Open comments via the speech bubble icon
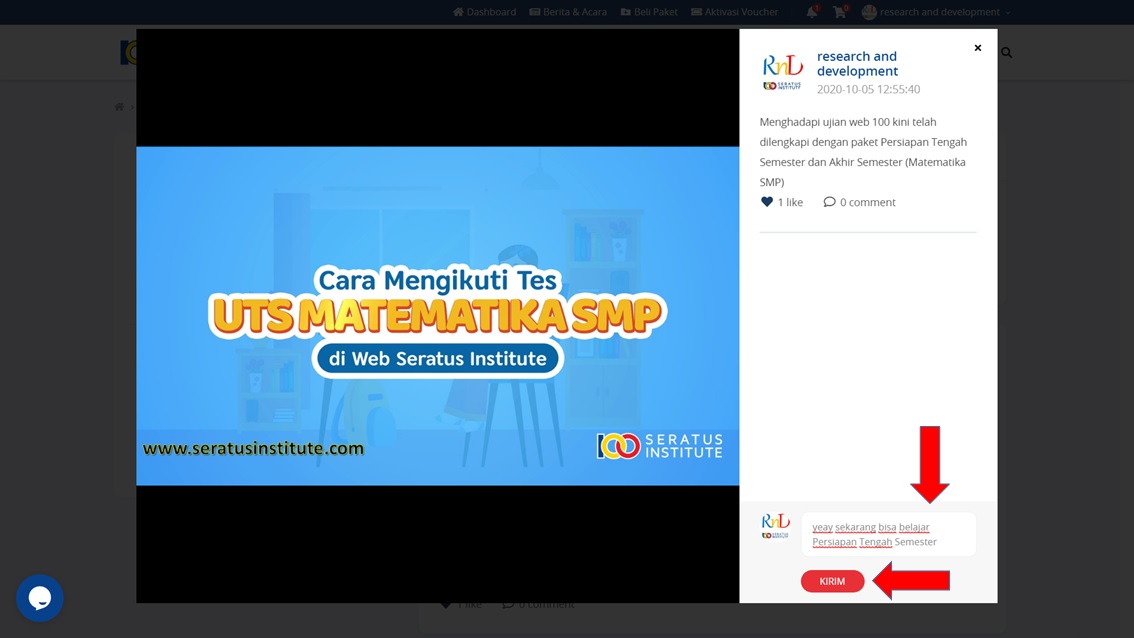Viewport: 1134px width, 638px height. click(830, 202)
